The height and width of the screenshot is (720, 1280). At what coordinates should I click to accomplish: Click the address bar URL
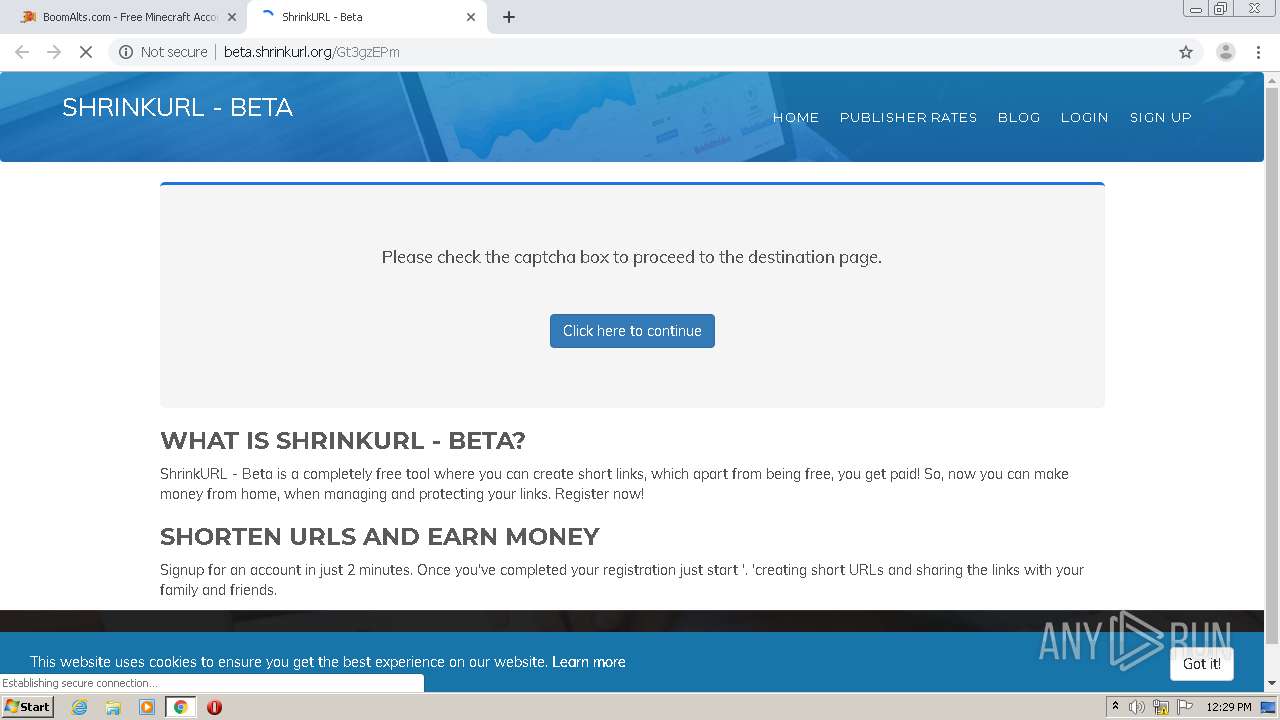(x=312, y=52)
